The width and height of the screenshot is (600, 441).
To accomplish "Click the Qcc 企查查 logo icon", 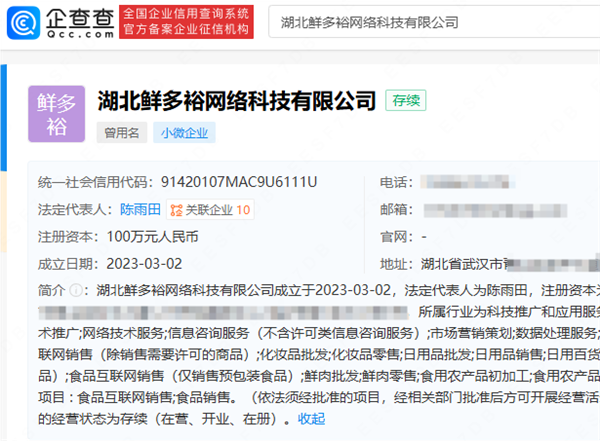I will tap(23, 23).
